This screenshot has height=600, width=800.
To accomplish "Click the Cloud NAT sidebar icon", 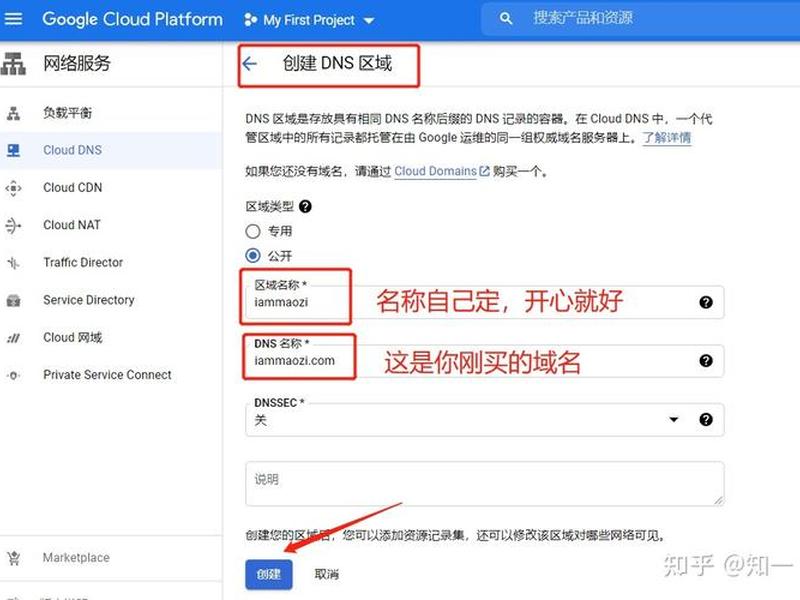I will pos(13,225).
